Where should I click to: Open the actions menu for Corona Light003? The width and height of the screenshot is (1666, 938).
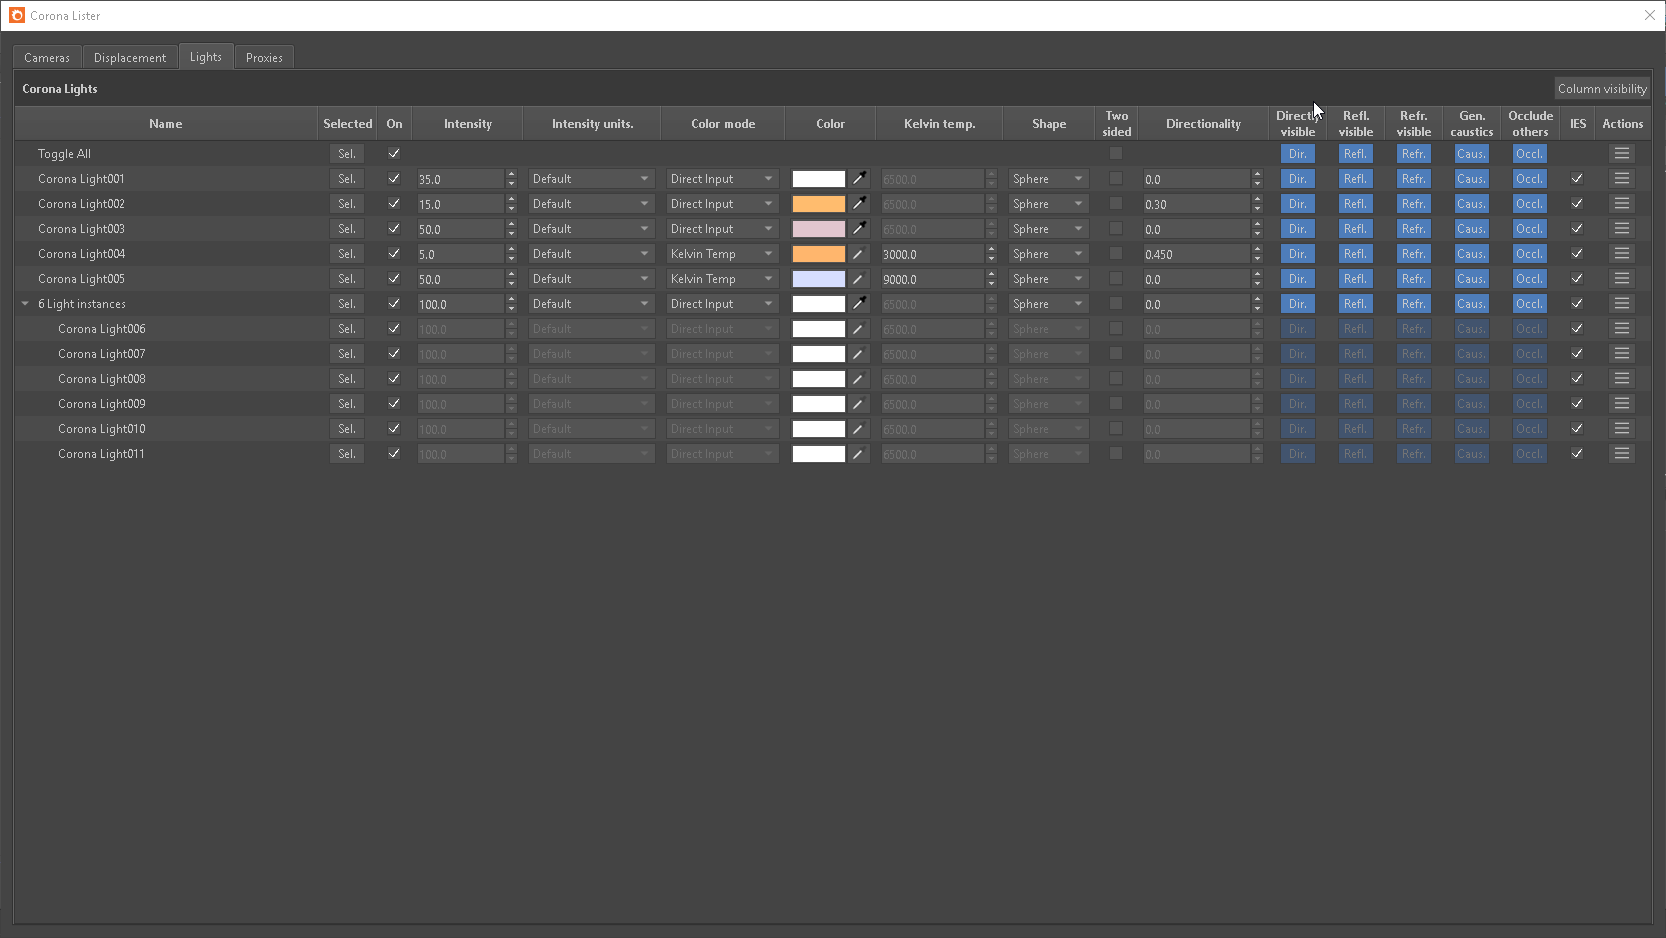pos(1622,229)
